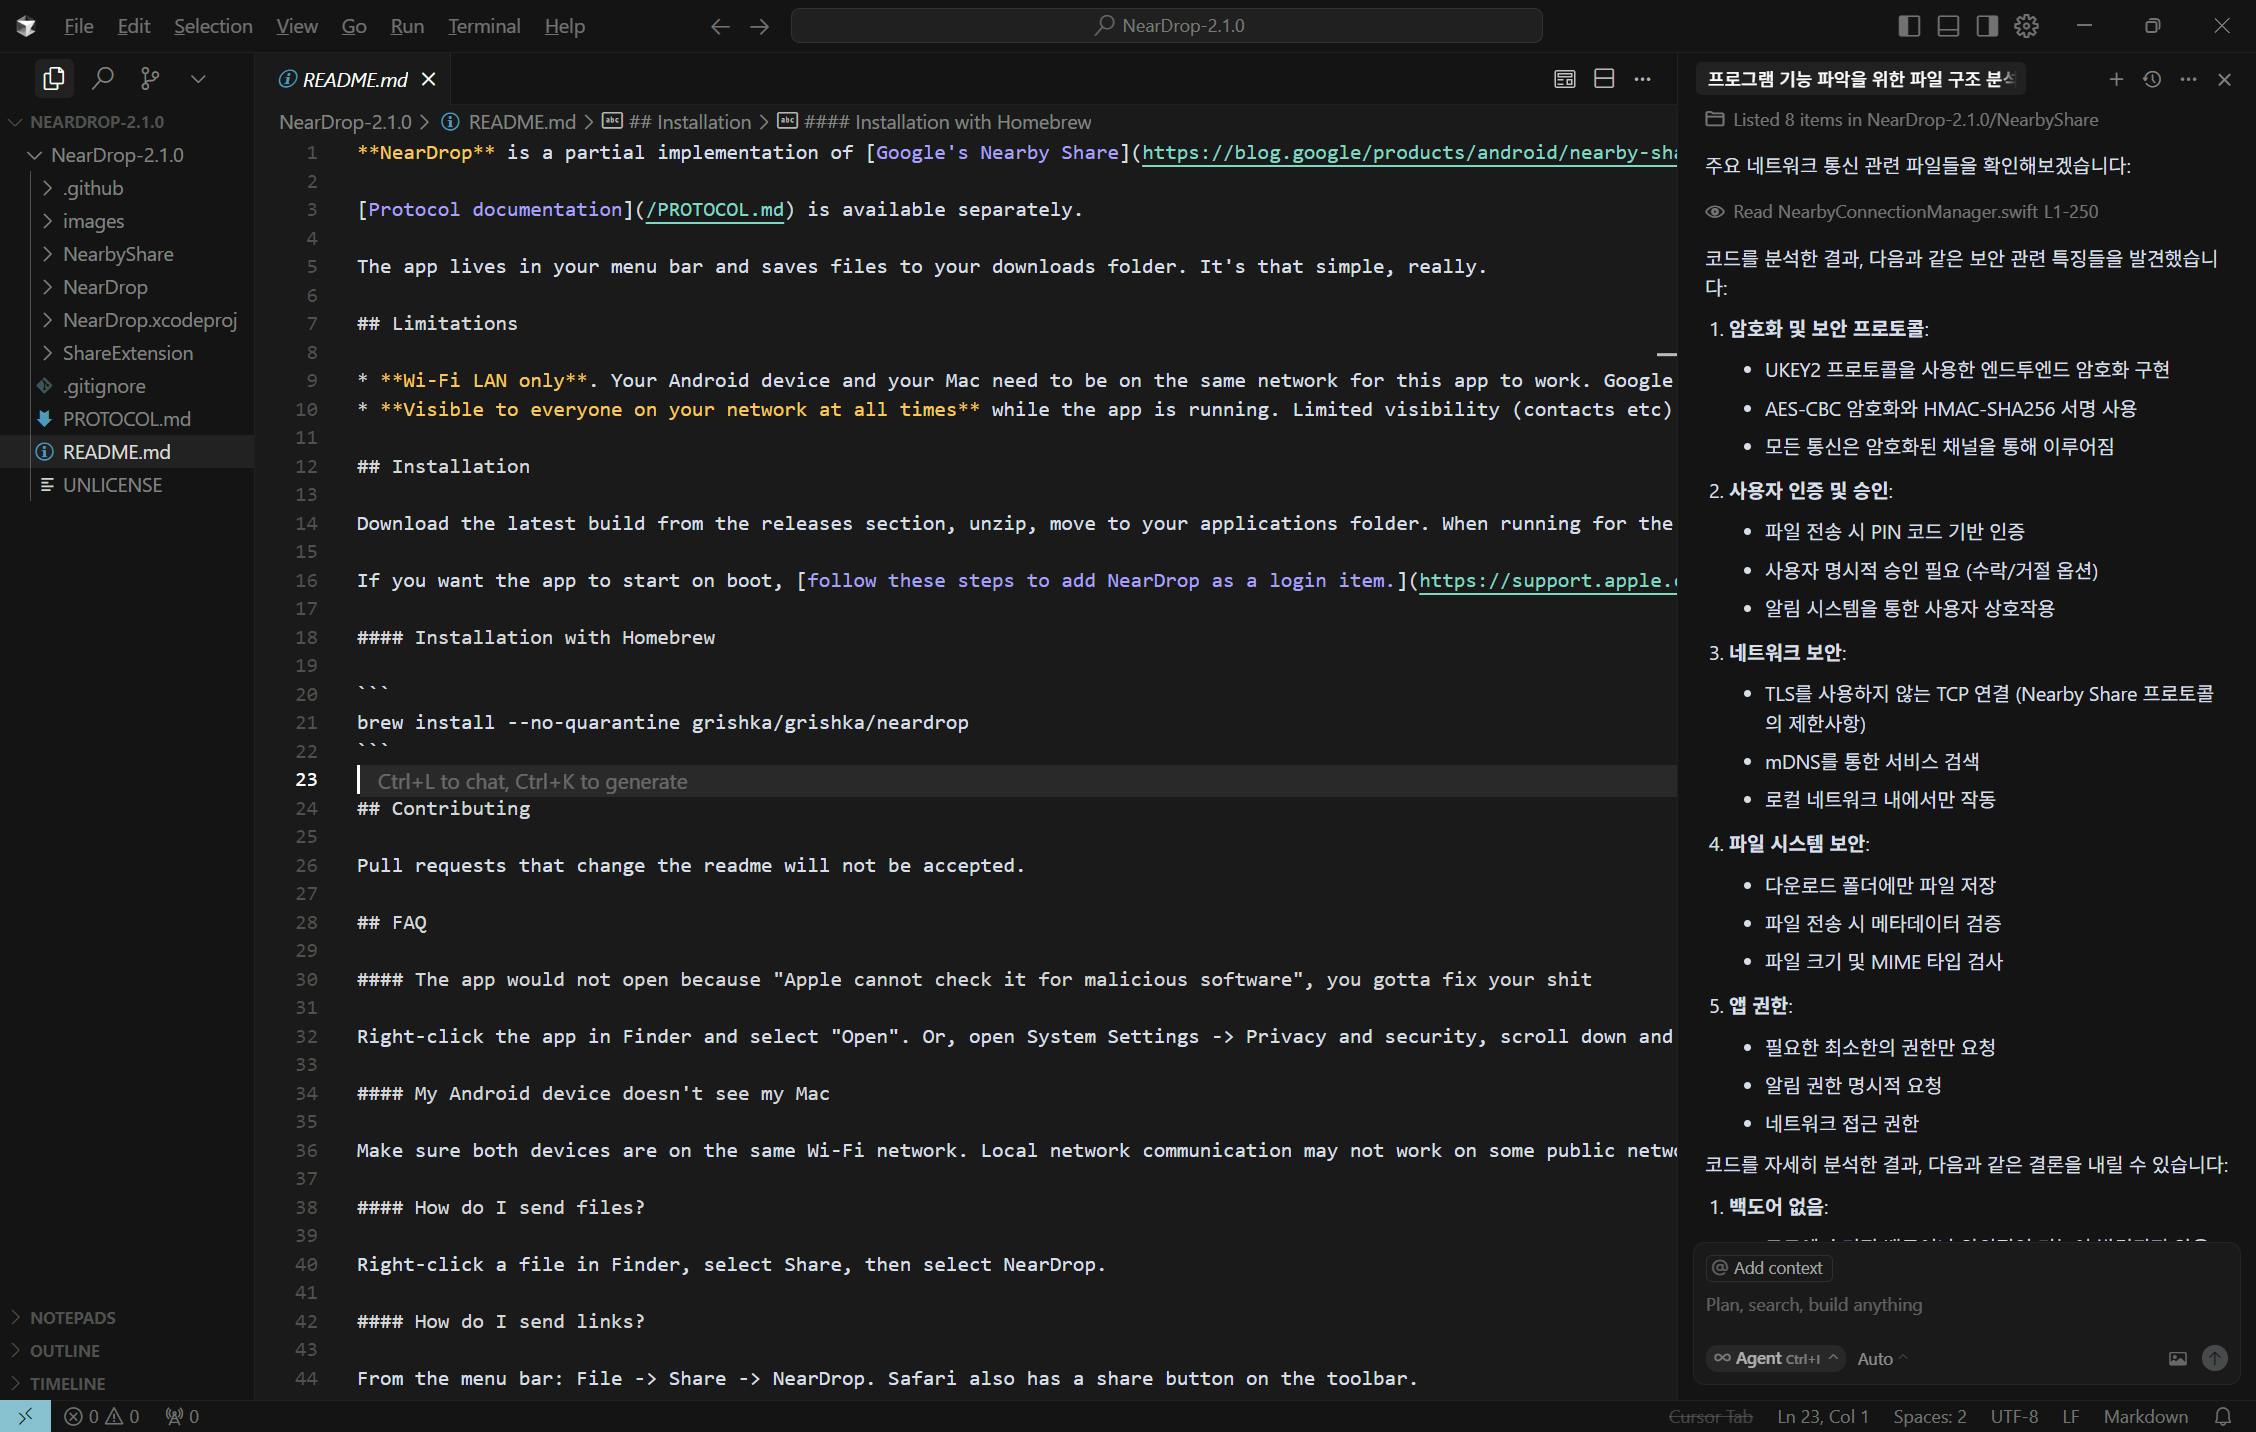This screenshot has height=1432, width=2256.
Task: Attach an image in chat input
Action: tap(2177, 1358)
